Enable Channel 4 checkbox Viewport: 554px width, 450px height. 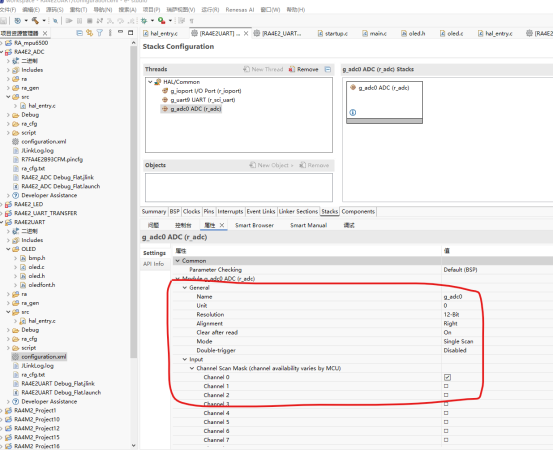pyautogui.click(x=446, y=413)
